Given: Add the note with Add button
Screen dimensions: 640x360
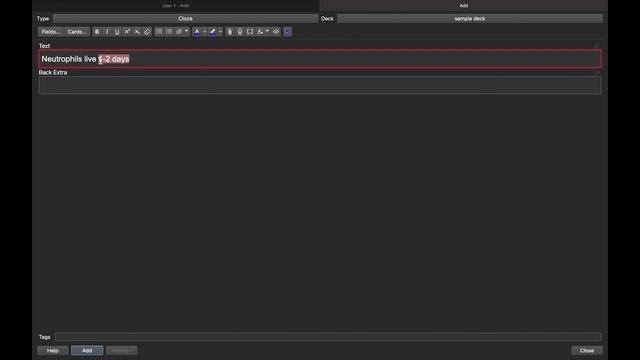Looking at the screenshot, I should (x=87, y=351).
